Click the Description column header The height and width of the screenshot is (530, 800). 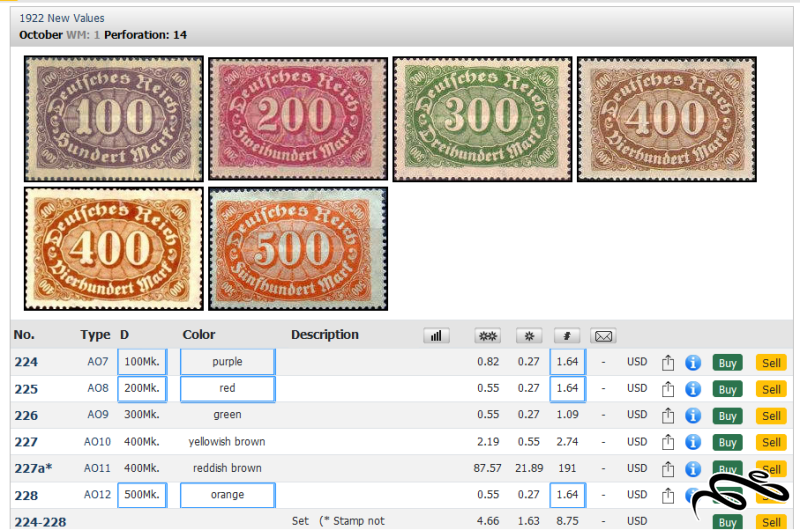325,335
